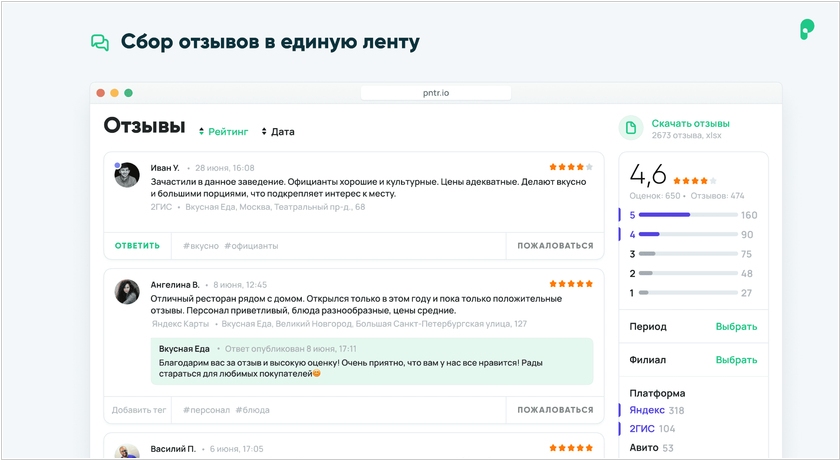This screenshot has height=460, width=840.
Task: Click the 28 июня, 16:08 timestamp
Action: coord(224,168)
